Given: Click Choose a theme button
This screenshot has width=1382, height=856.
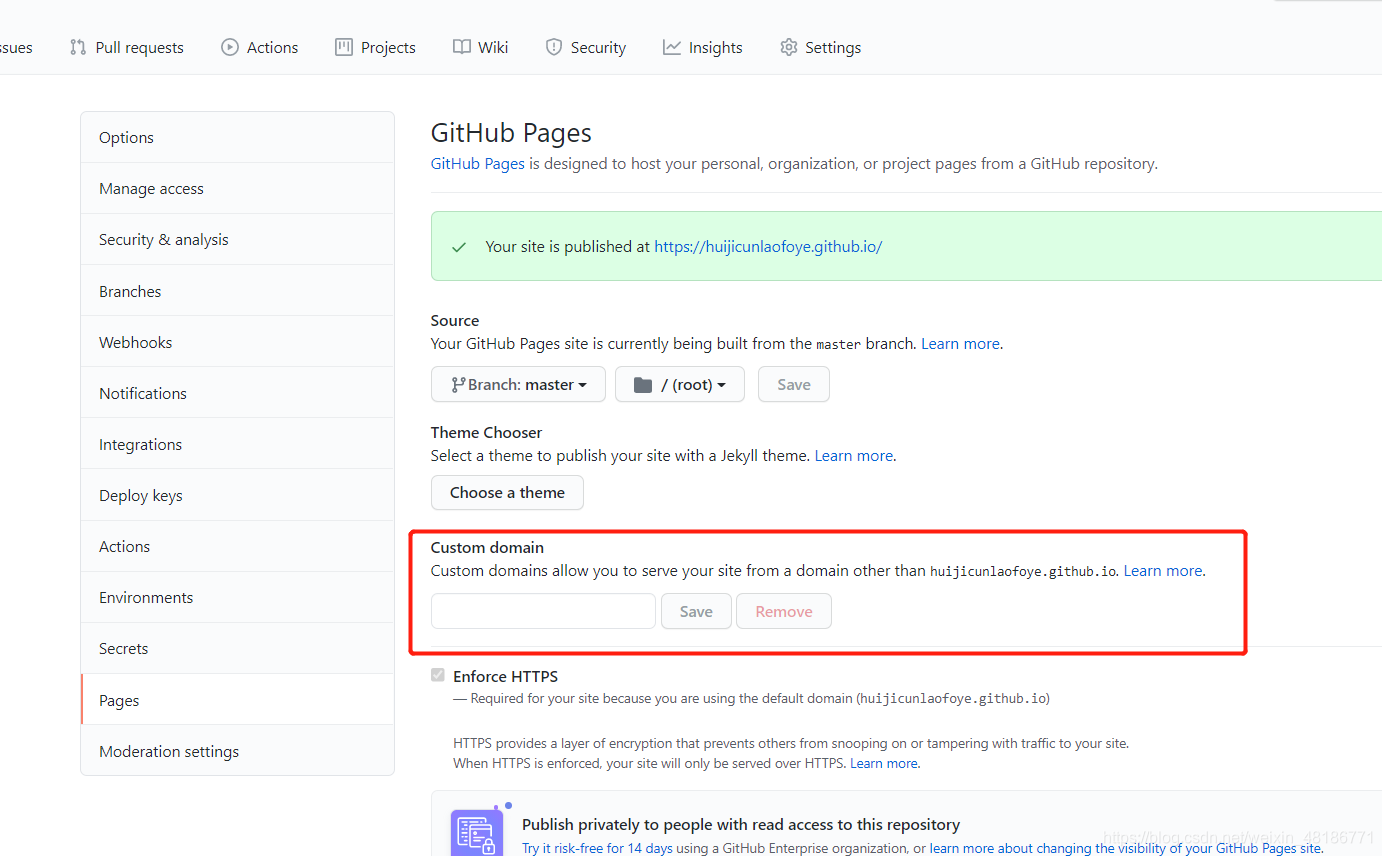Looking at the screenshot, I should click(507, 493).
